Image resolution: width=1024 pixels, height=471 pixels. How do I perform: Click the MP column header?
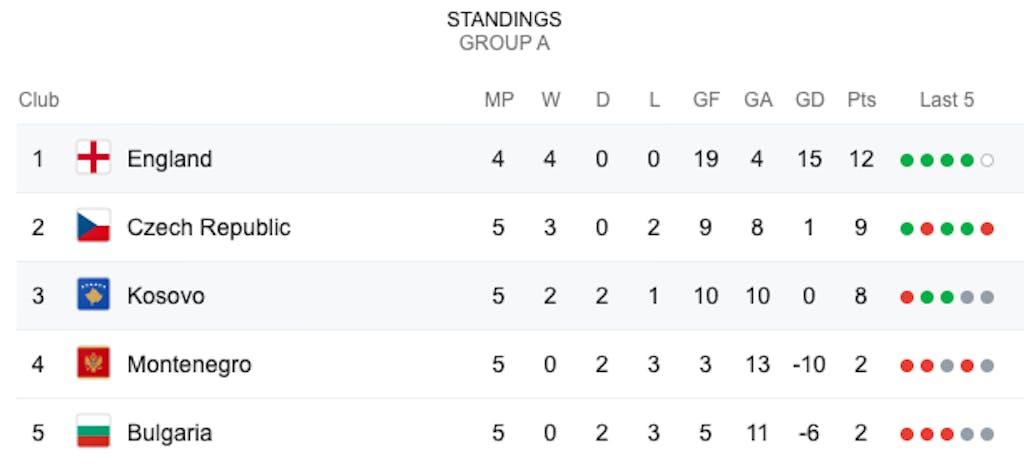pyautogui.click(x=499, y=100)
